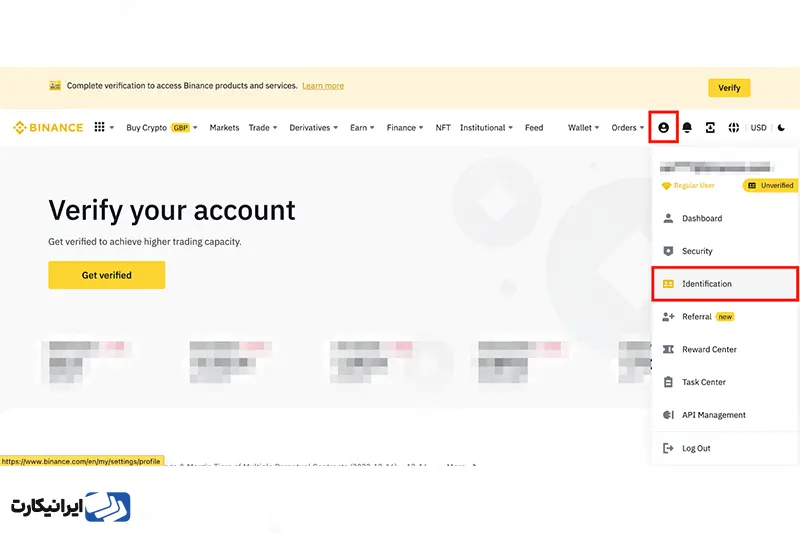
Task: Click the download app QR icon
Action: coord(710,128)
